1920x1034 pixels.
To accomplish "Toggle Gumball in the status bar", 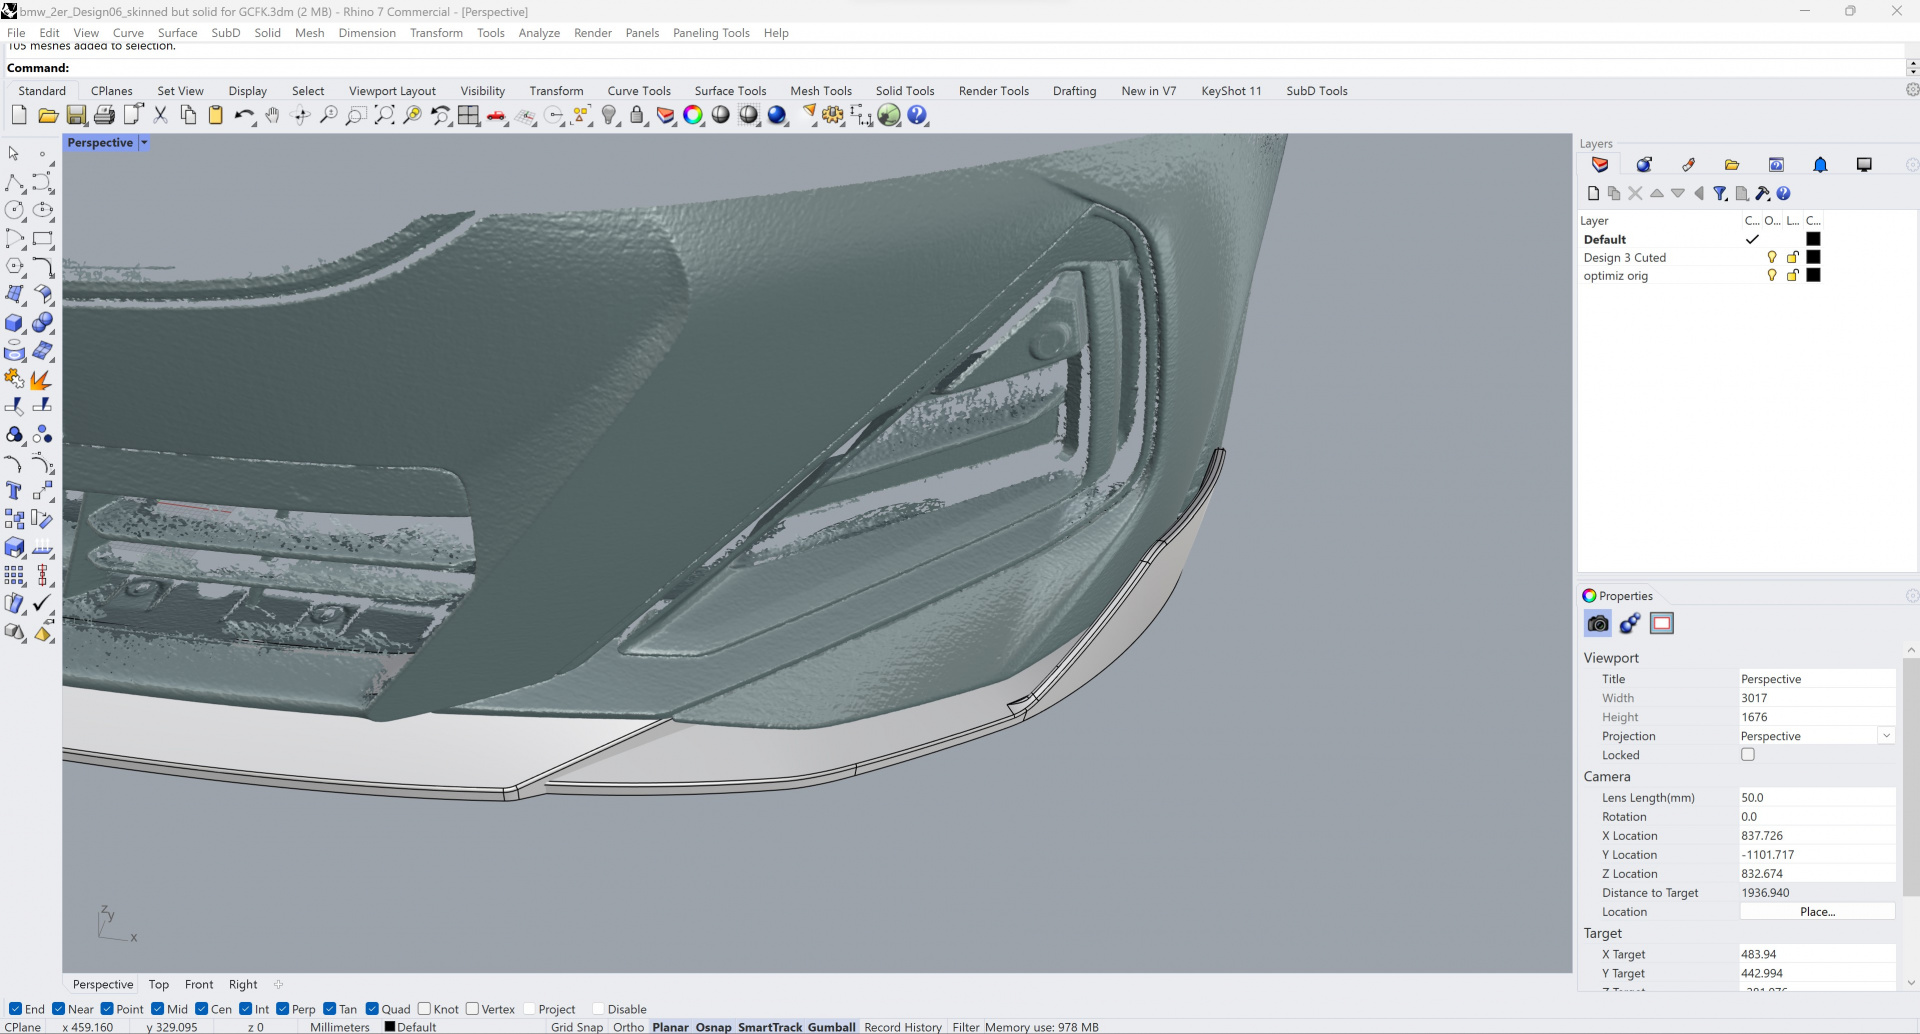I will click(831, 1027).
